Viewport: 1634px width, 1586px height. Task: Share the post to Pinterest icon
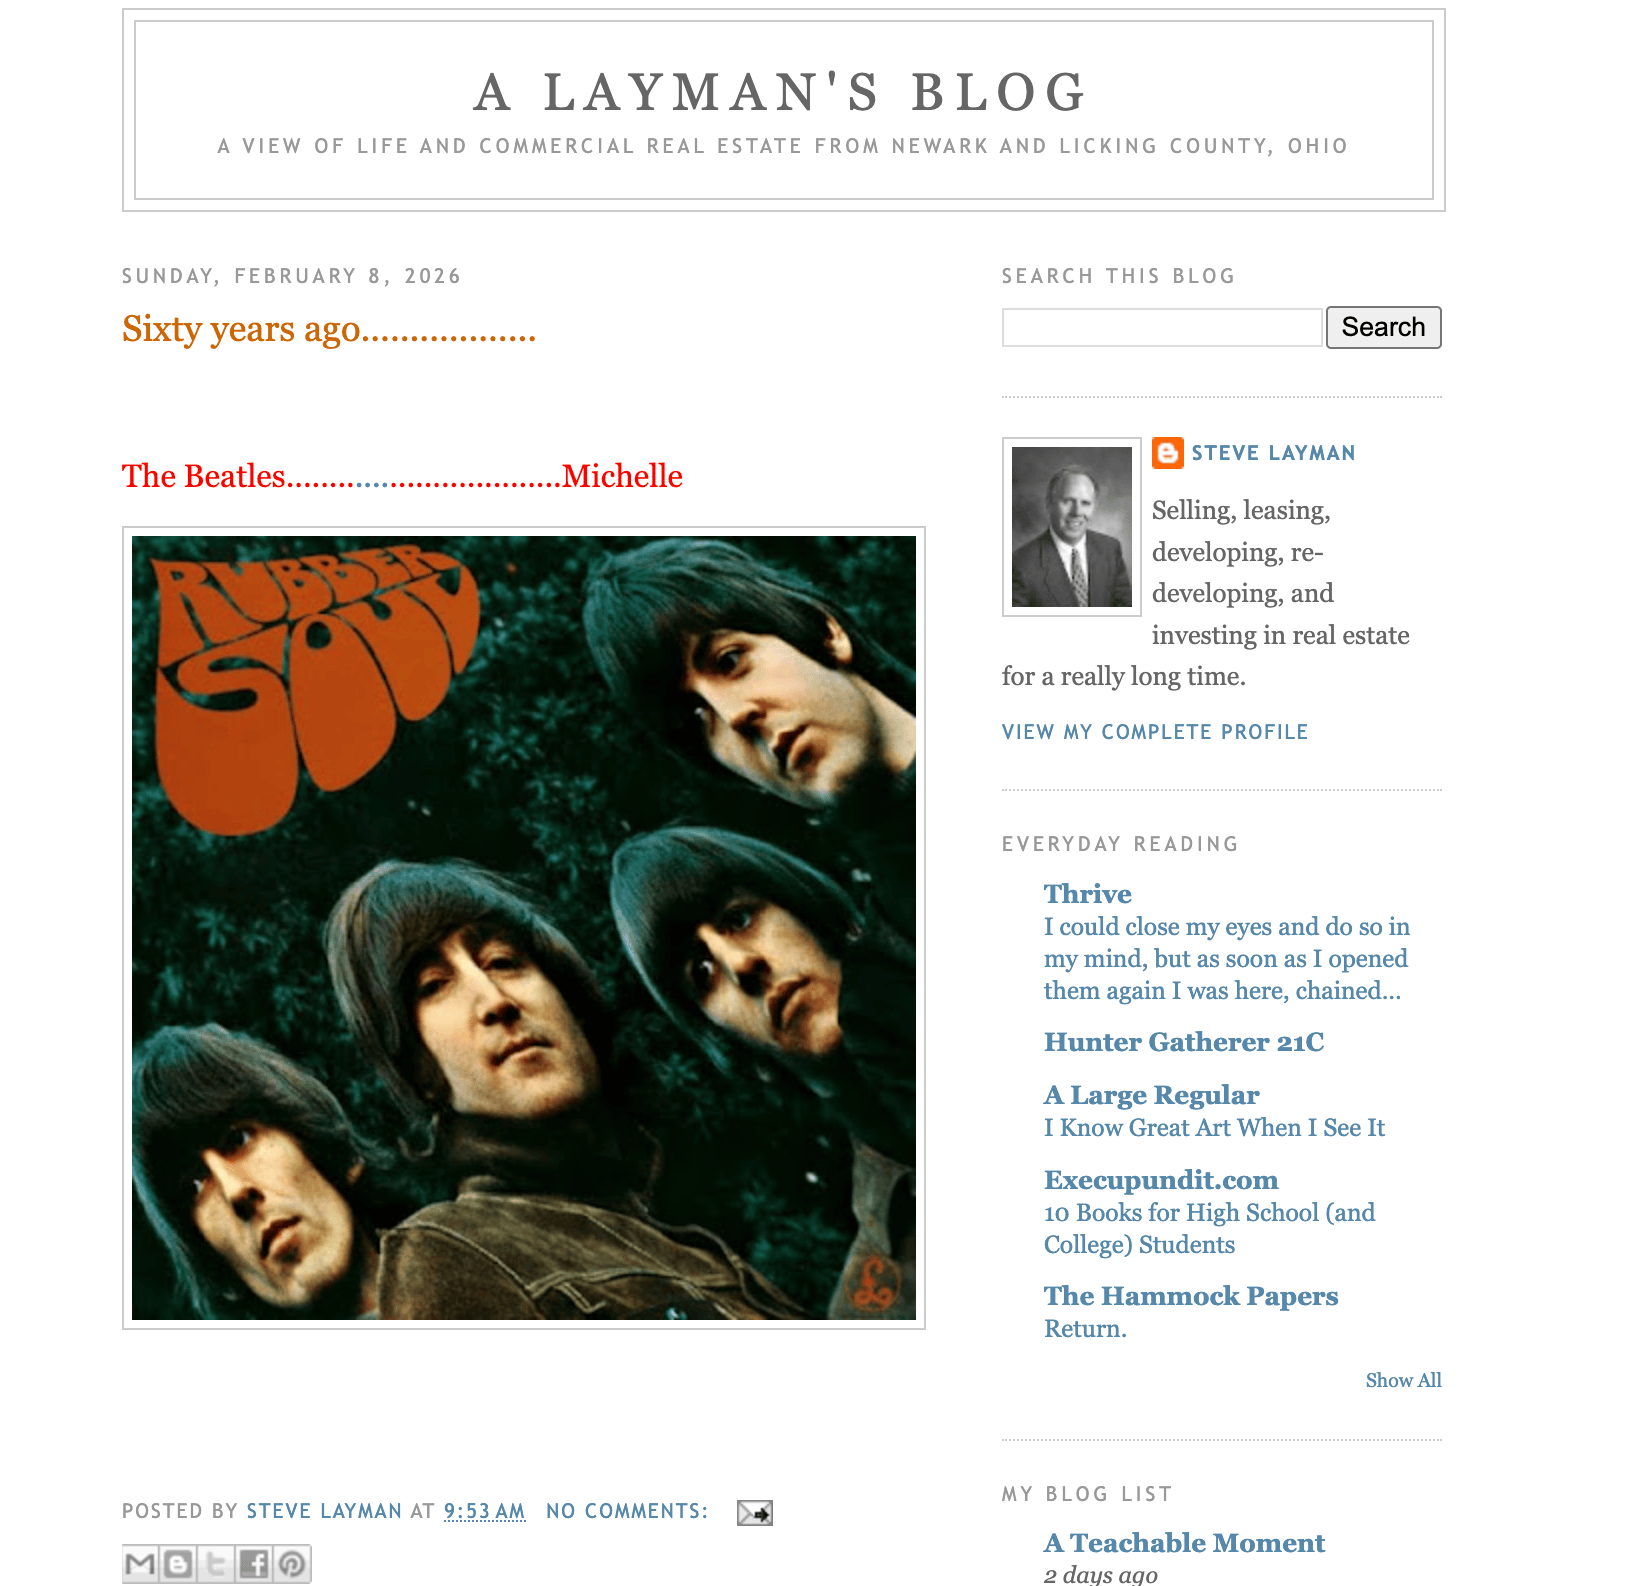pos(292,1563)
